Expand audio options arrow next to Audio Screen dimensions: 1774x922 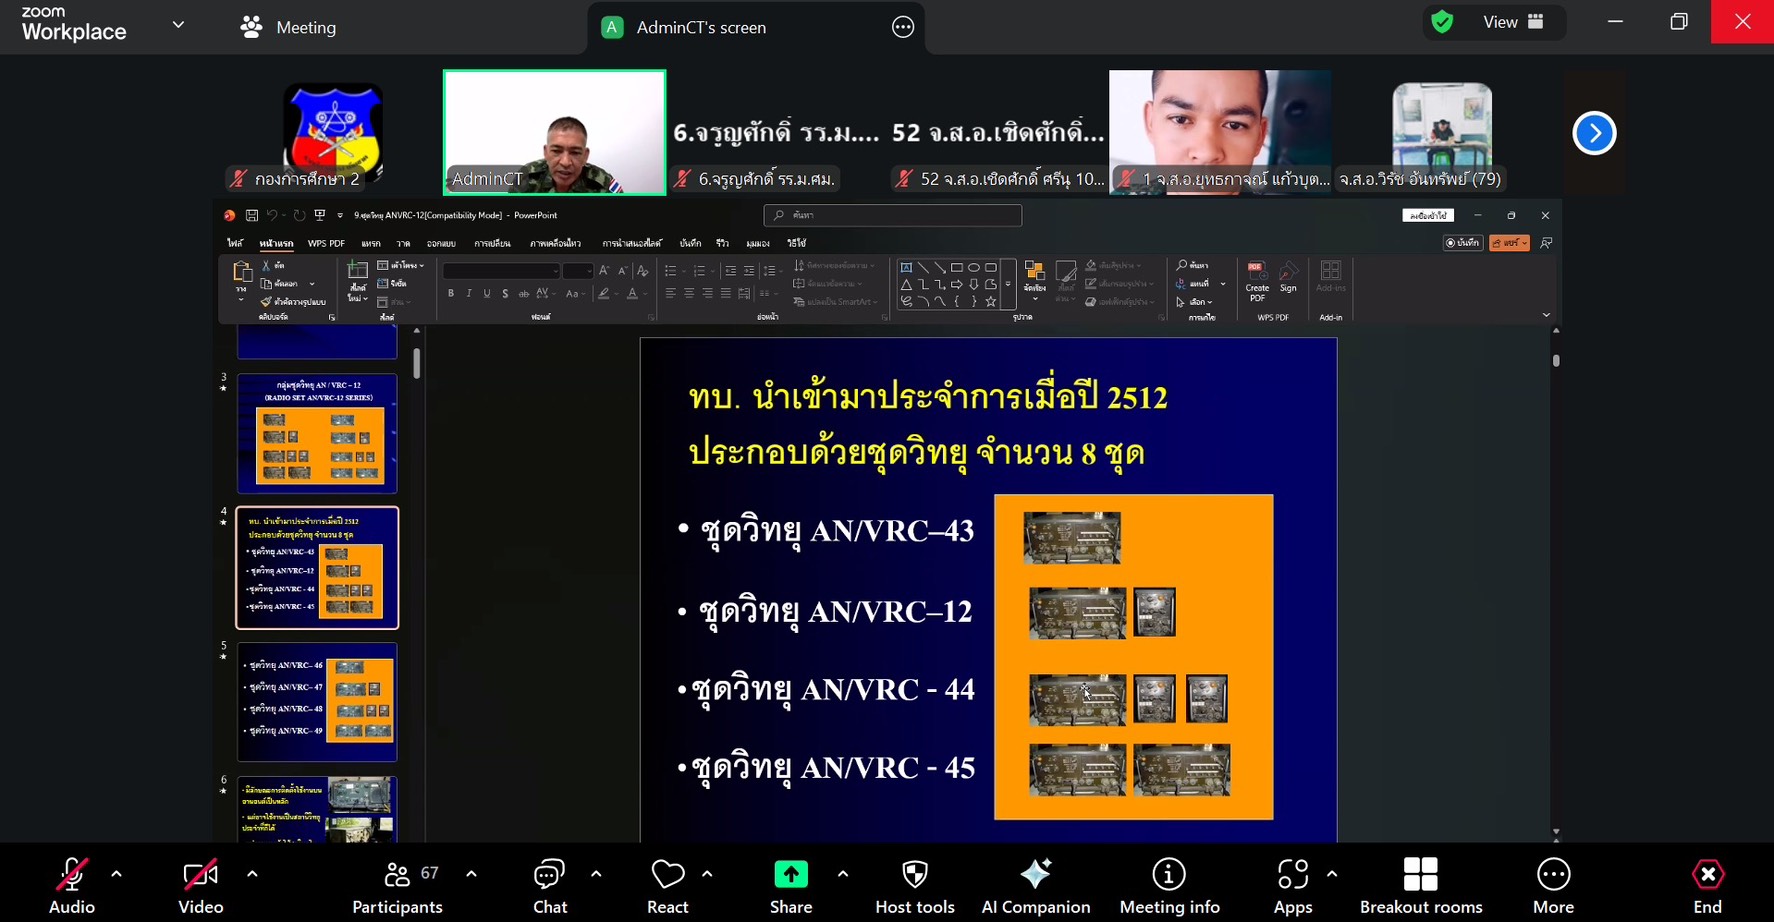[x=117, y=874]
